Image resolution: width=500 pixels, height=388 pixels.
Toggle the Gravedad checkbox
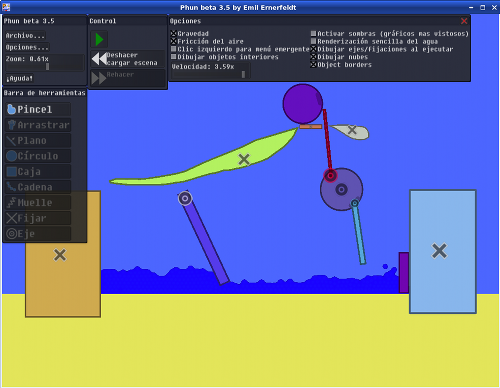[174, 33]
